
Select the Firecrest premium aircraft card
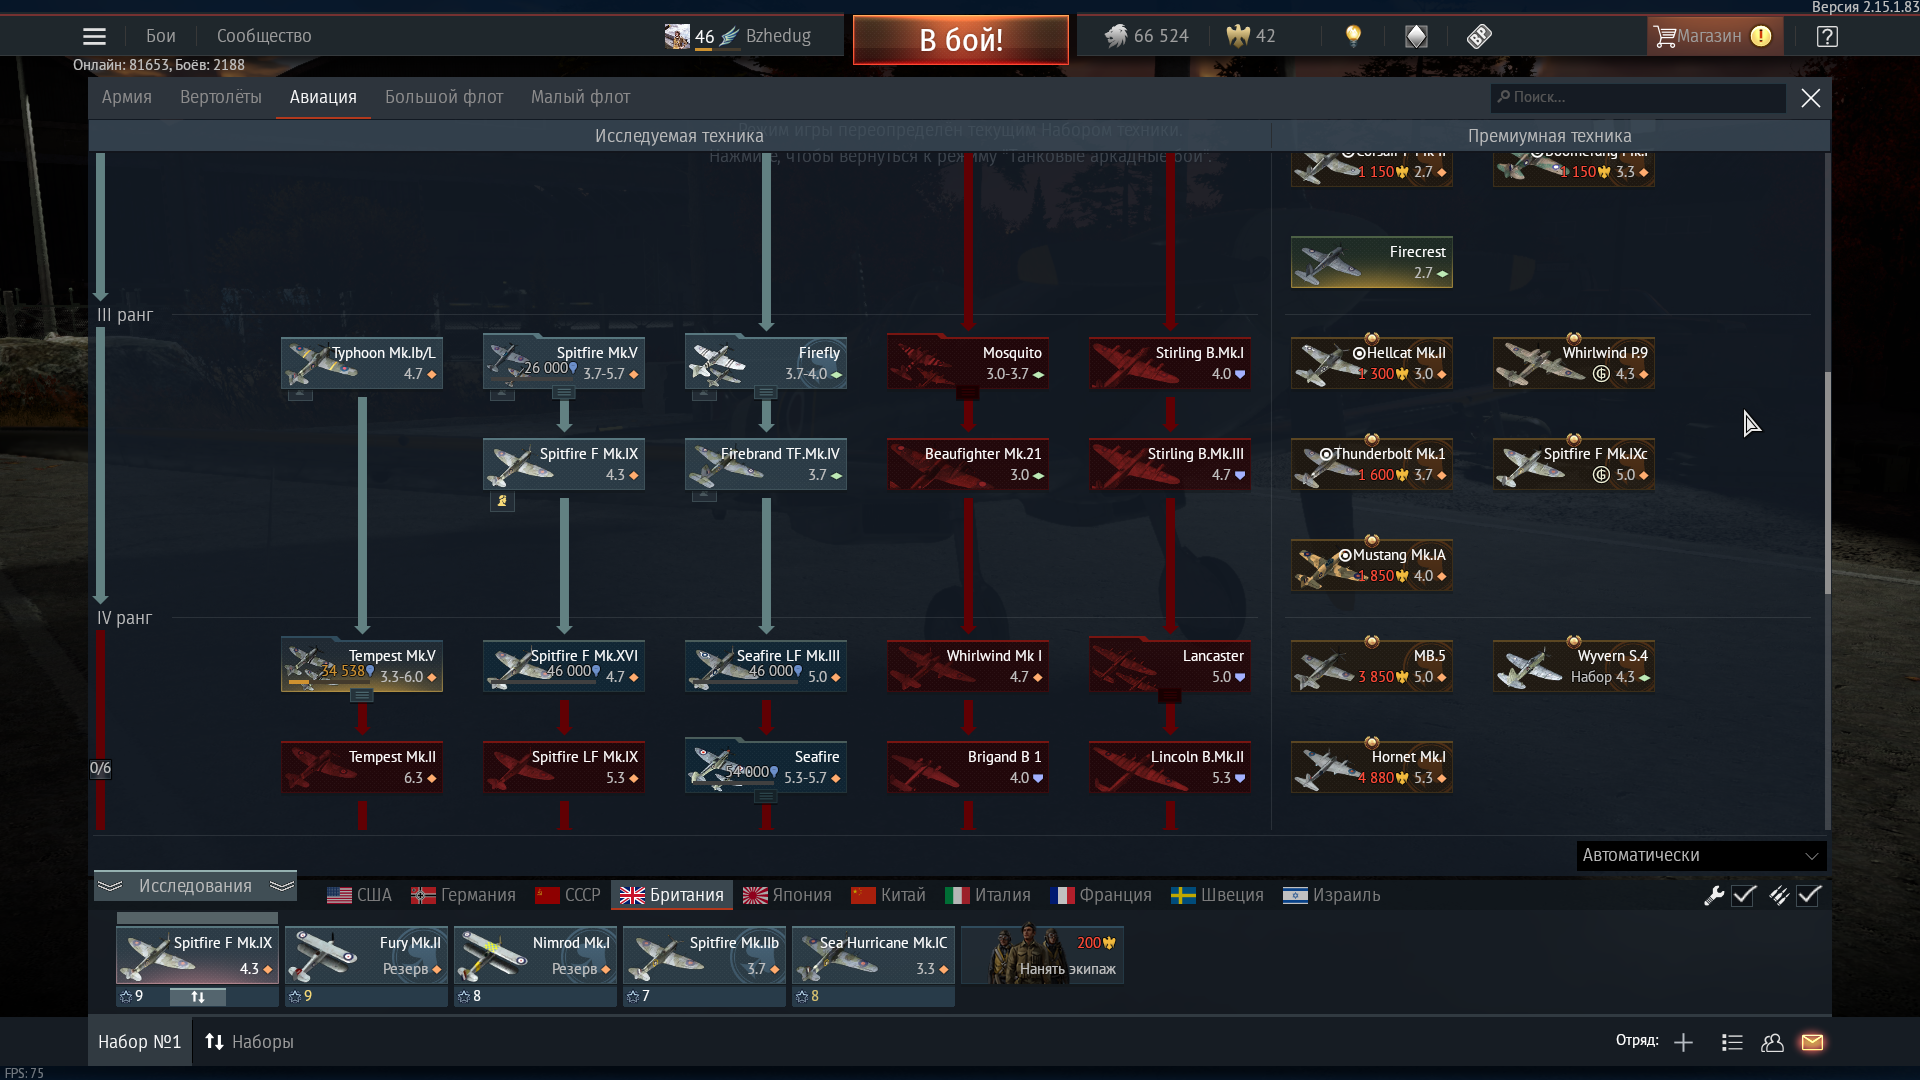tap(1372, 262)
